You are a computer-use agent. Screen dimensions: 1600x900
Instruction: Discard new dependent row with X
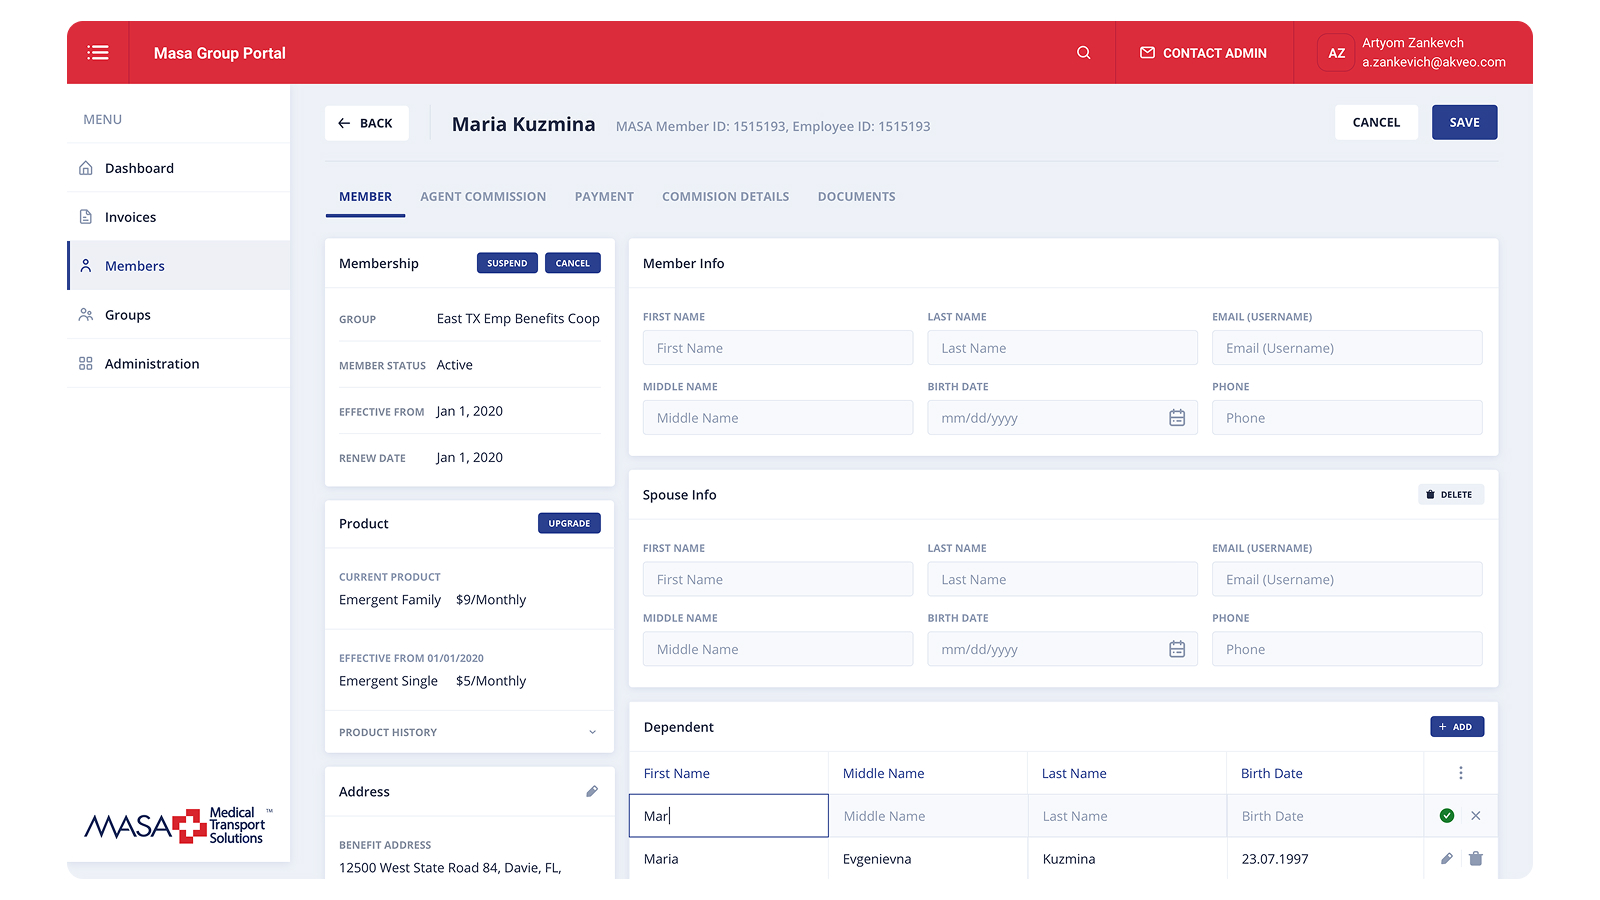[x=1476, y=816]
